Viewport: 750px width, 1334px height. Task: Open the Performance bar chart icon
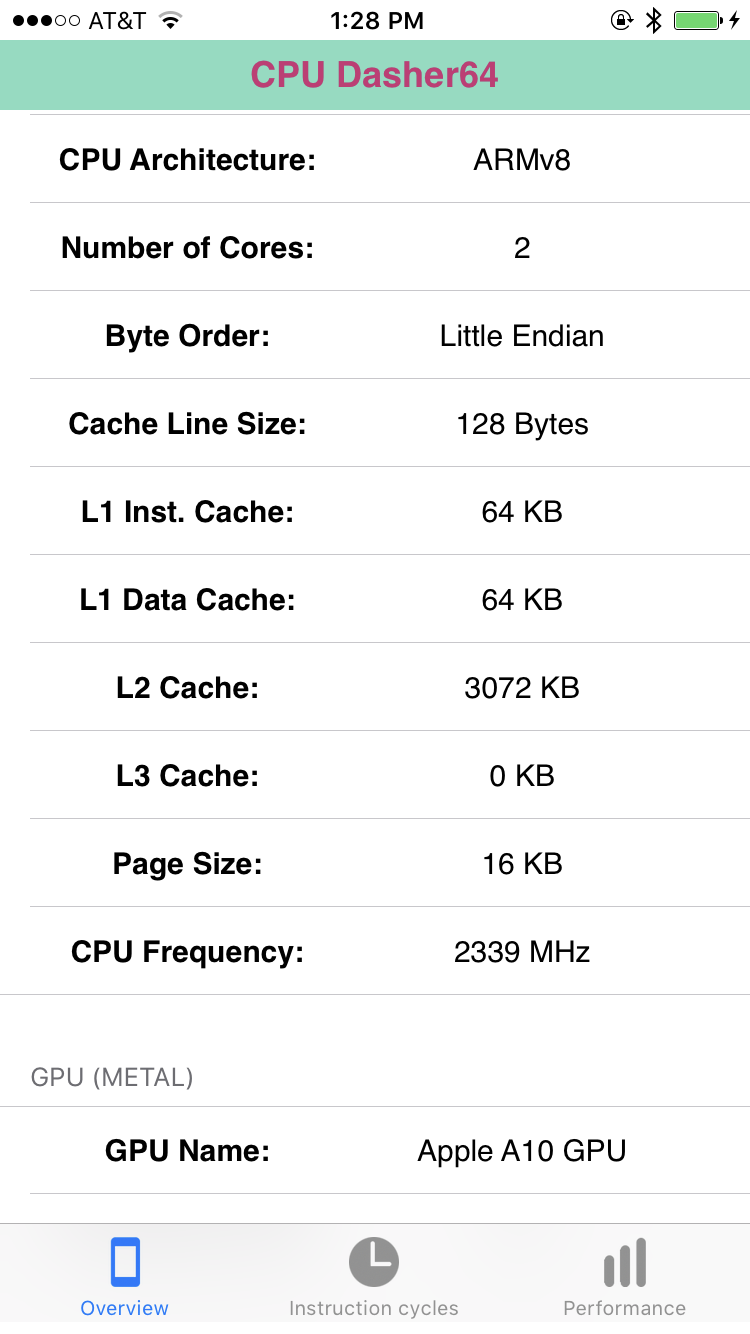tap(625, 1262)
